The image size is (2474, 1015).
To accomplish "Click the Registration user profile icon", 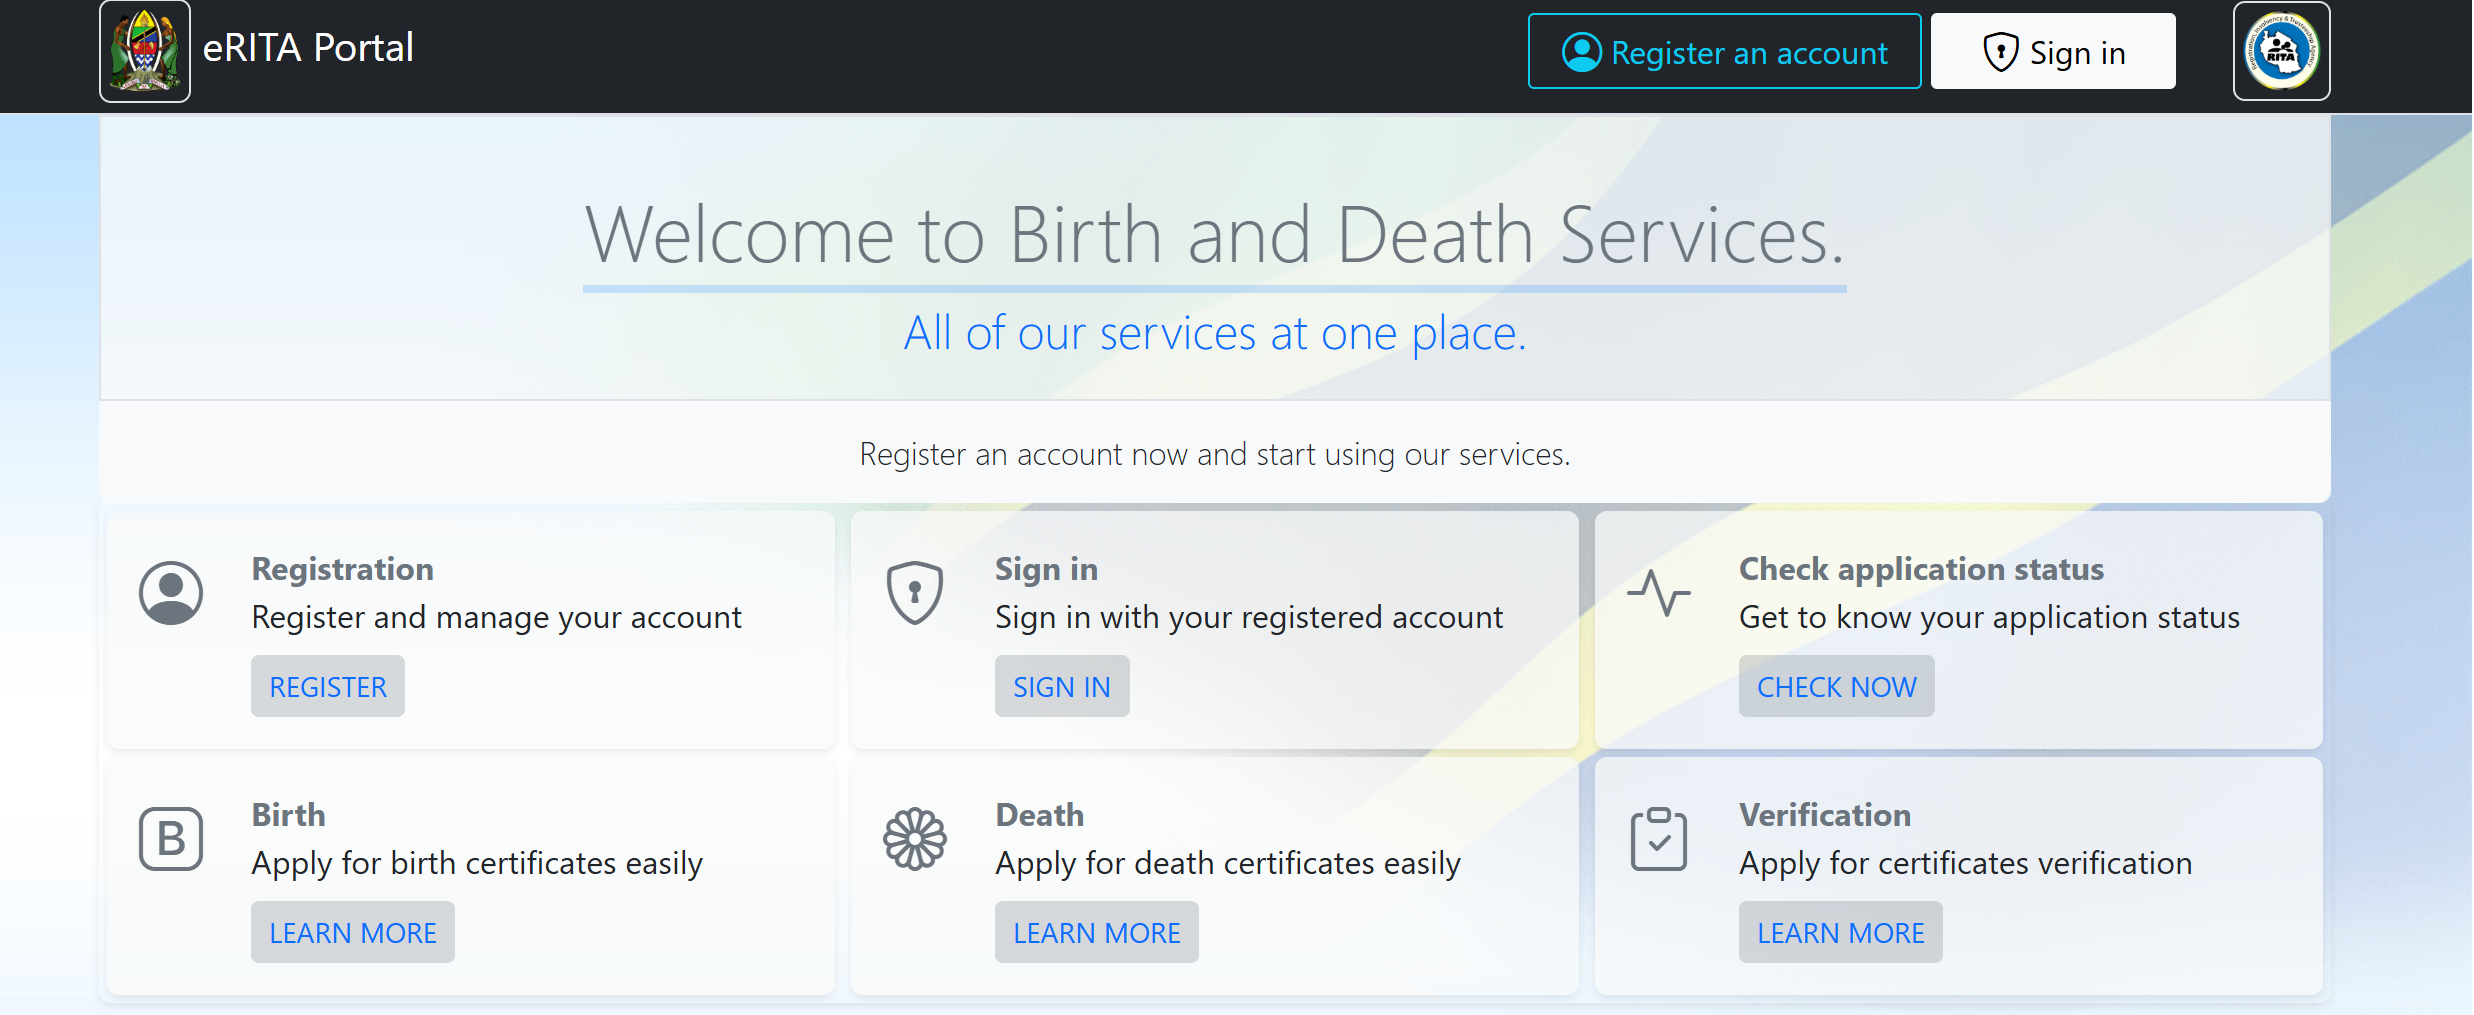I will 171,593.
